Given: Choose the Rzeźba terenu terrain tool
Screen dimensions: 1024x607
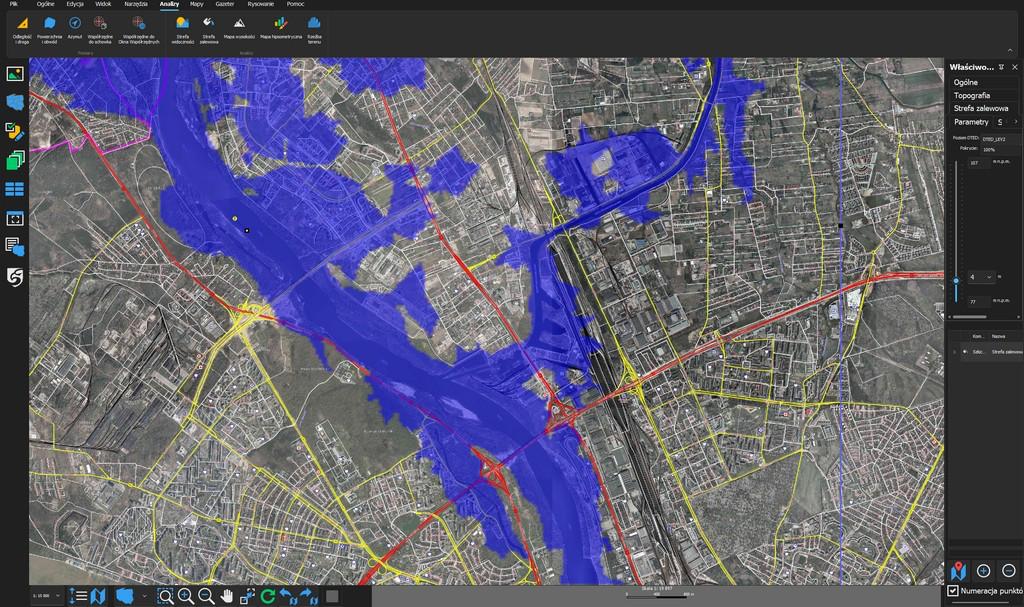Looking at the screenshot, I should [314, 26].
